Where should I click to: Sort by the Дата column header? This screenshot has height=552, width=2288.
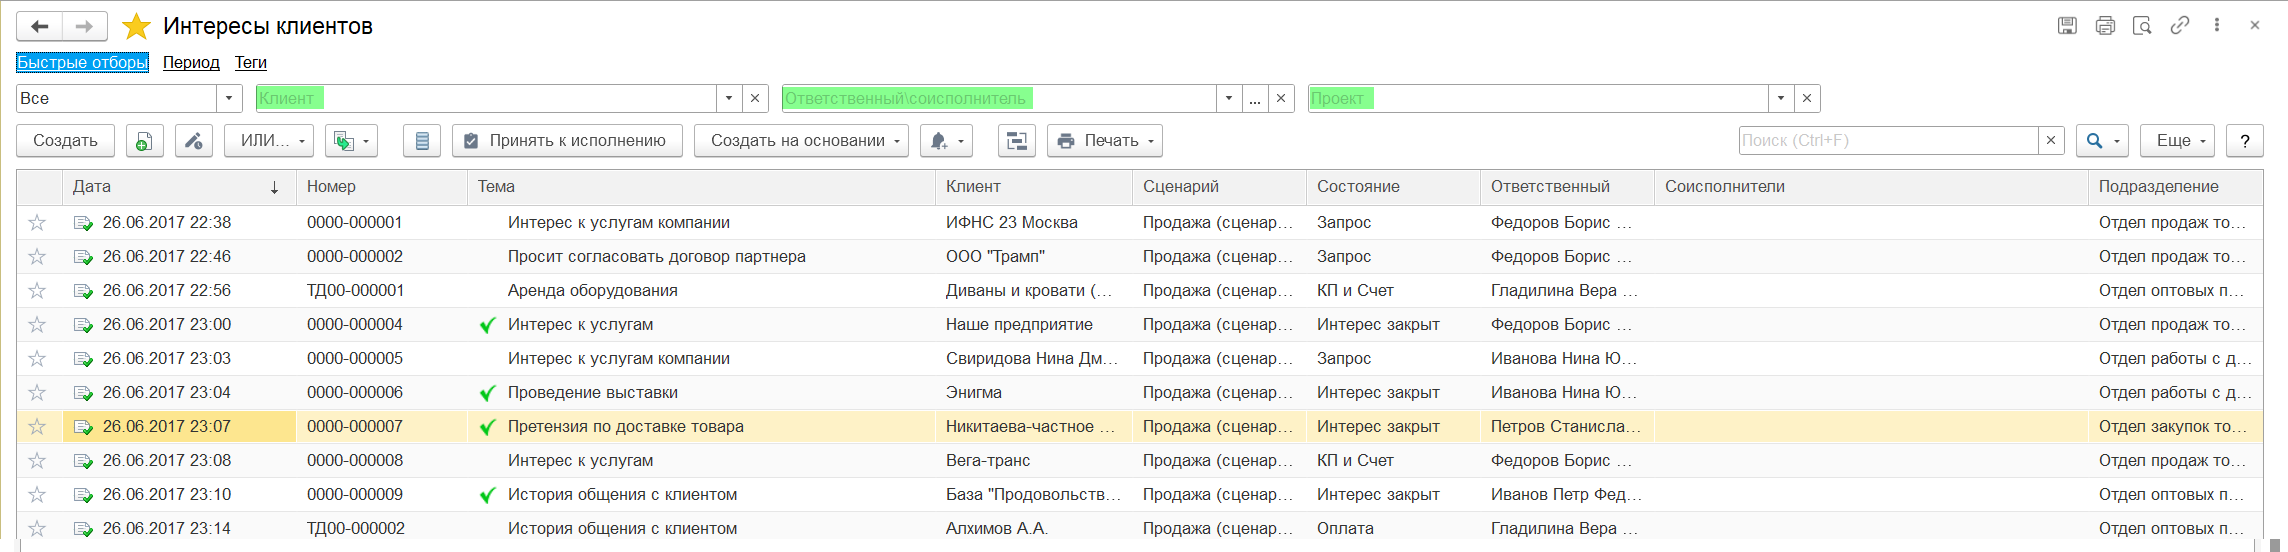(170, 187)
